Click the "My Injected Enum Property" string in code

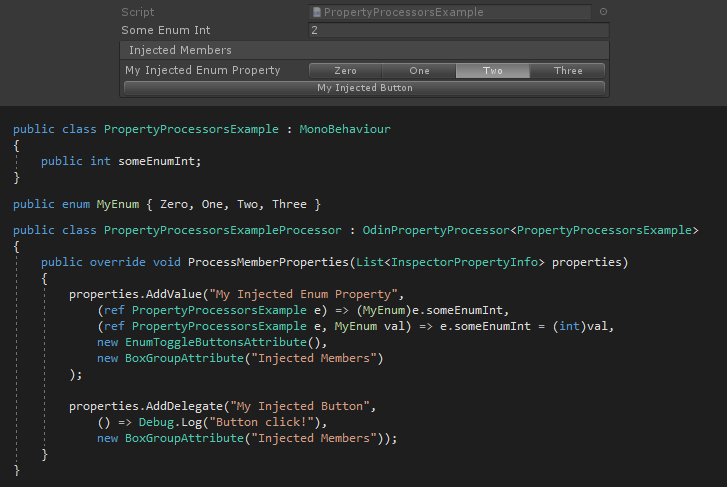click(x=303, y=294)
